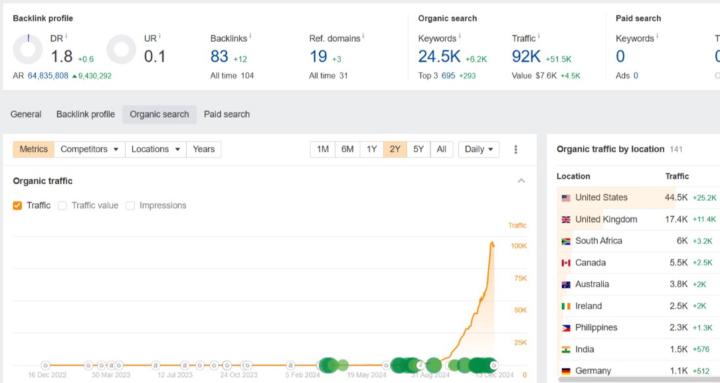Select the Philippines location row

point(638,328)
